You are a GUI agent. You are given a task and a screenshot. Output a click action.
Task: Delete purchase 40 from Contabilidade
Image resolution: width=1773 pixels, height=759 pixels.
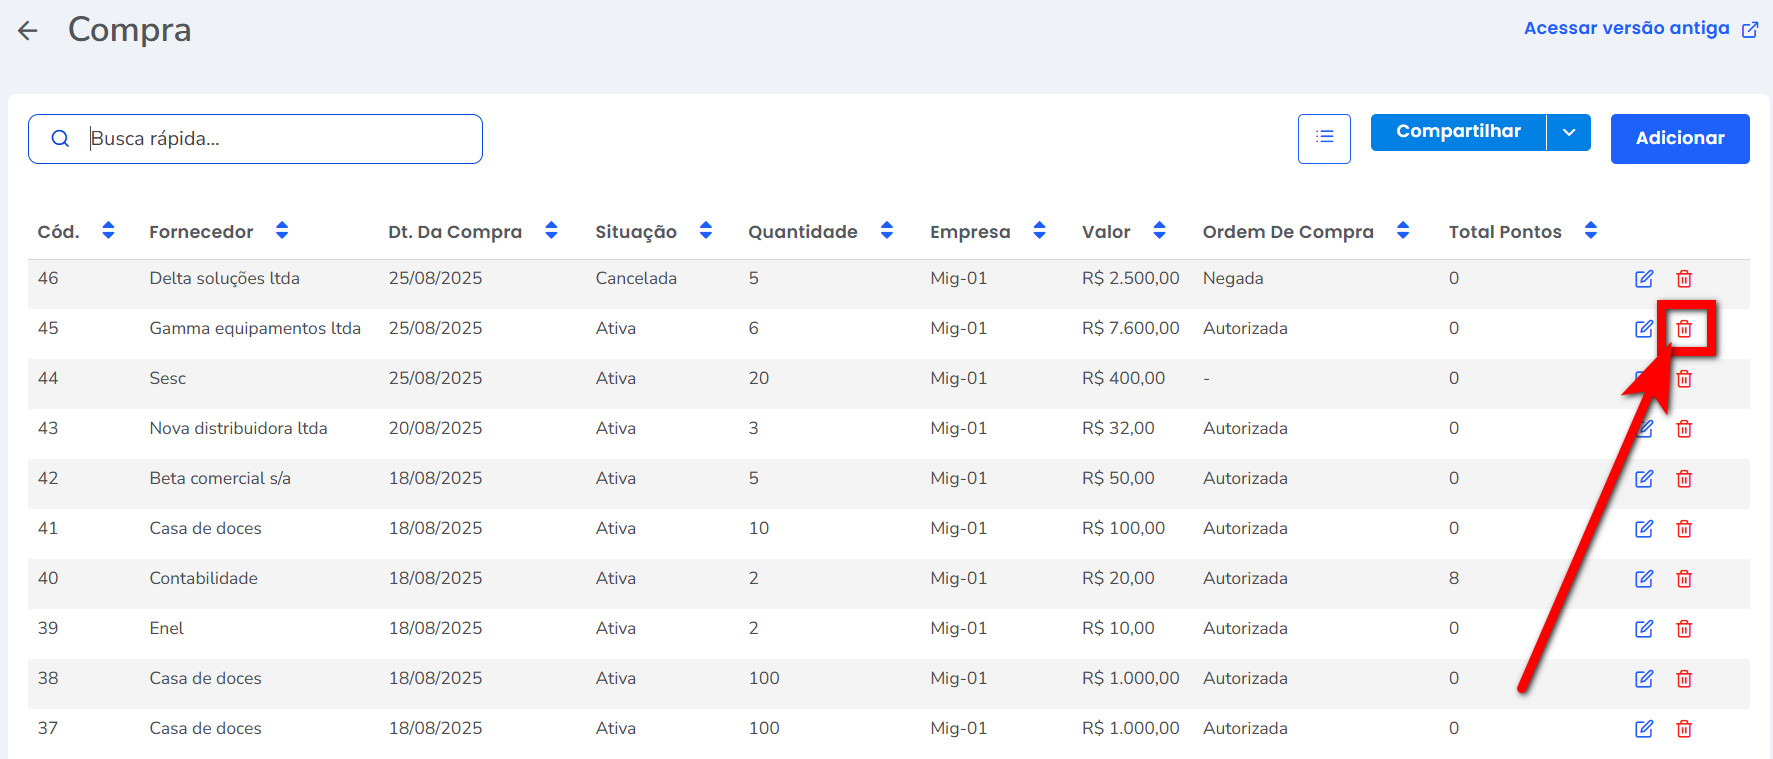click(x=1684, y=579)
